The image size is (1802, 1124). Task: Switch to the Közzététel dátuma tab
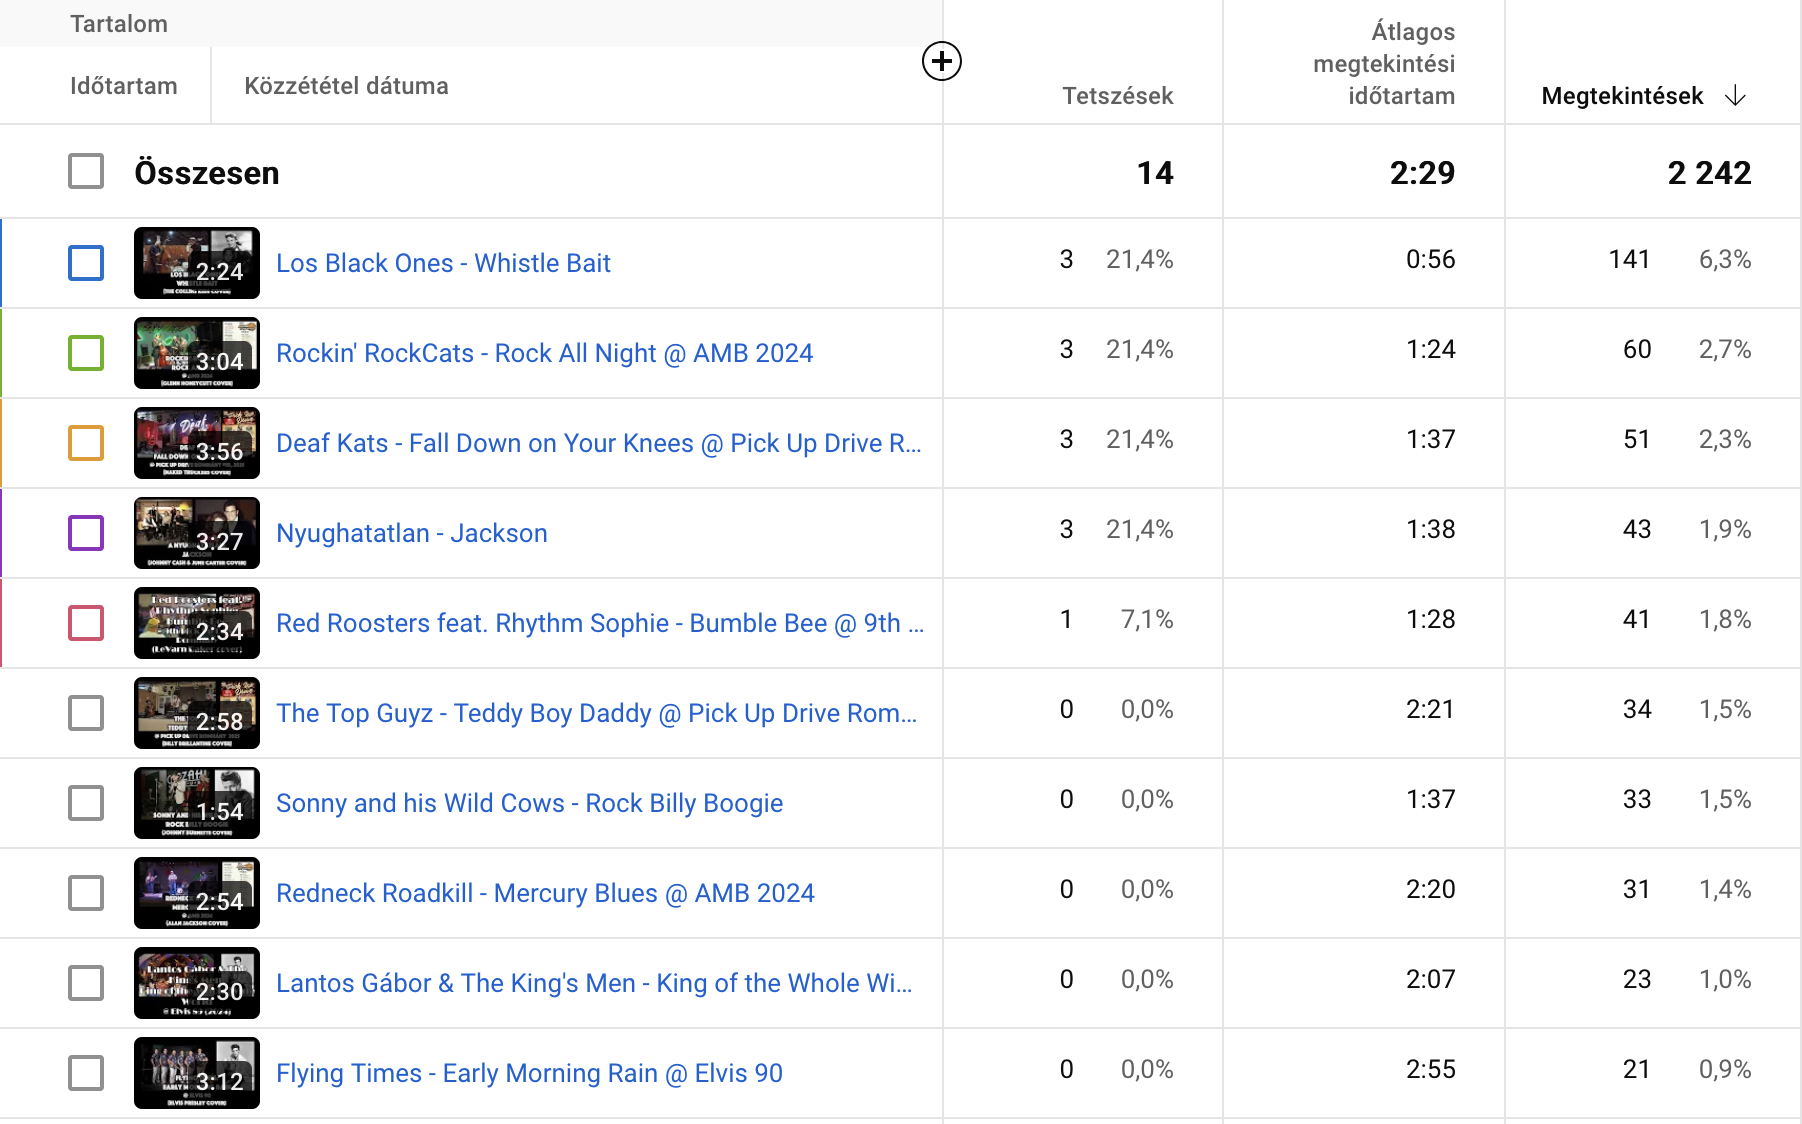346,86
